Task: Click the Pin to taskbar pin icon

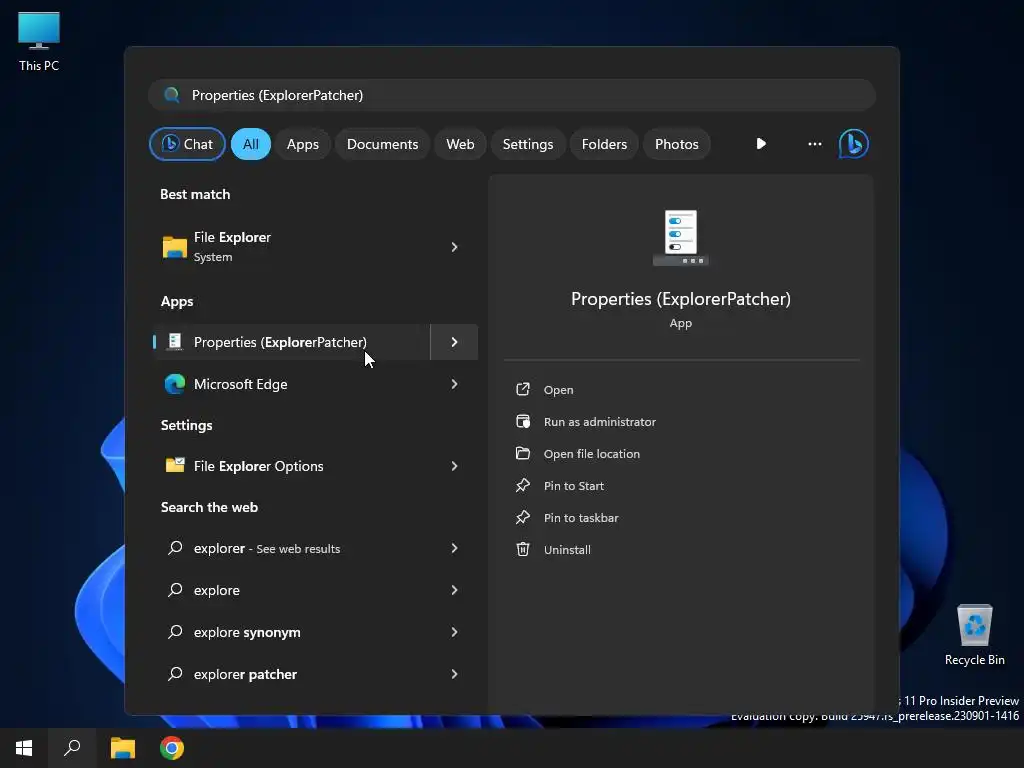Action: [522, 517]
